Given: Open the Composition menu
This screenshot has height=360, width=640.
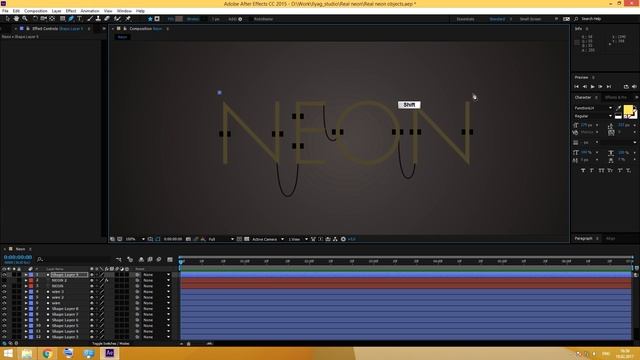Looking at the screenshot, I should tap(36, 11).
